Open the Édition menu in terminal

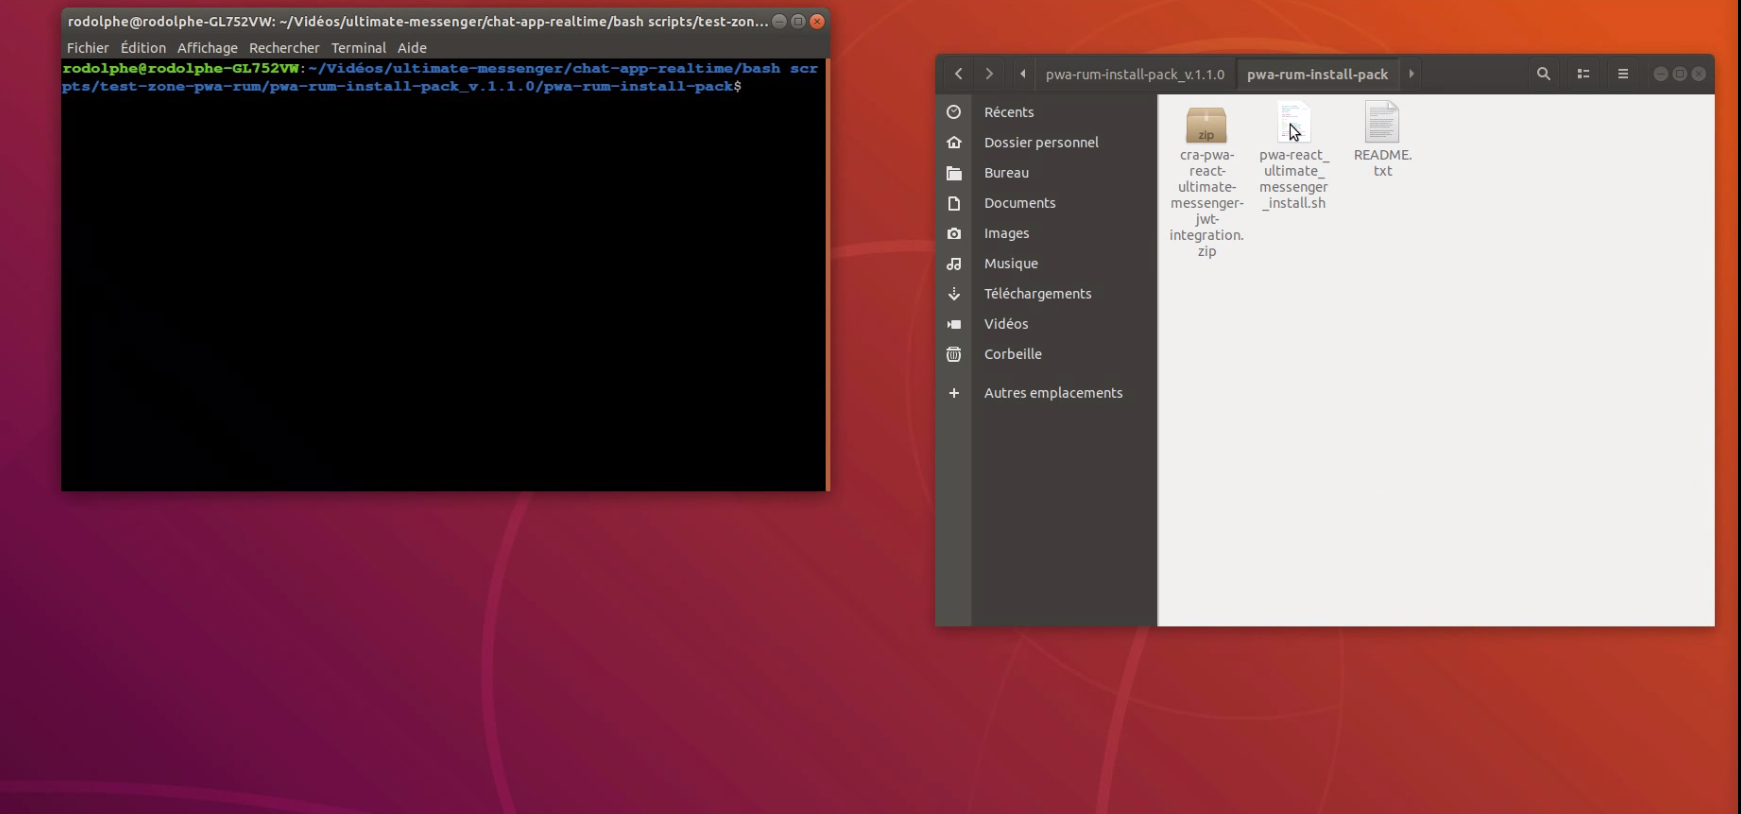[x=143, y=48]
